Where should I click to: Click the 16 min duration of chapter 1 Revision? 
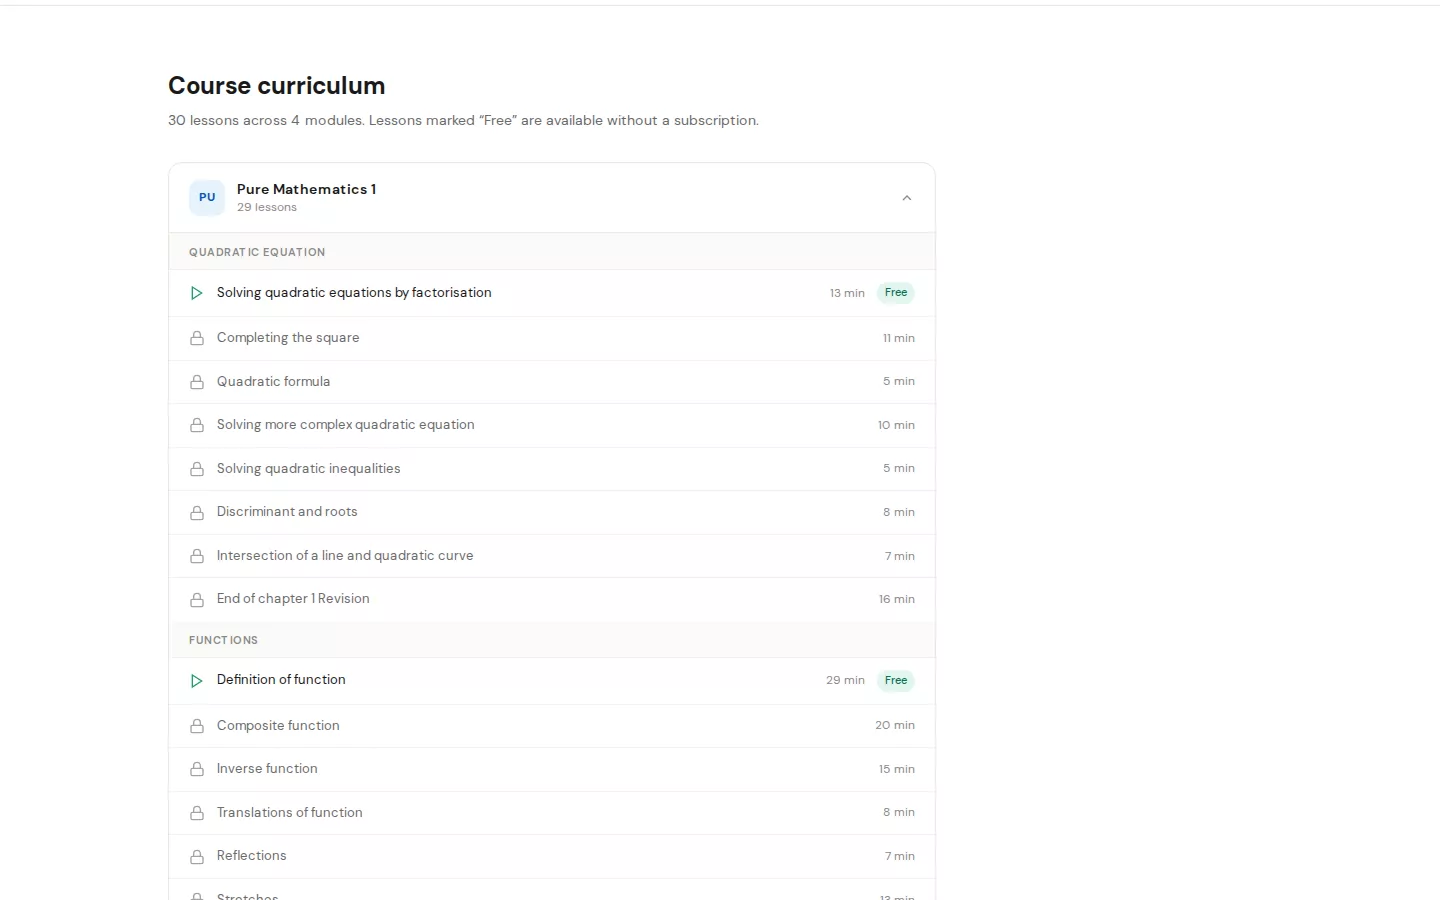pos(897,599)
